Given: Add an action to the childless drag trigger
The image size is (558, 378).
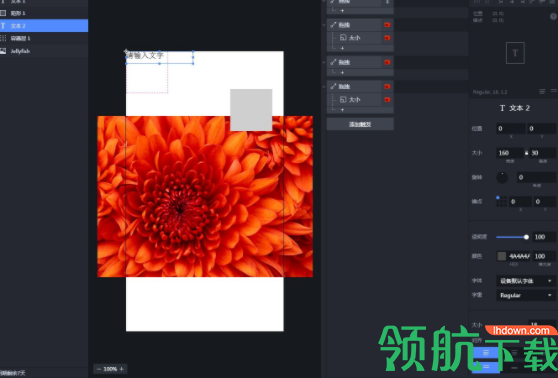Looking at the screenshot, I should (x=342, y=72).
